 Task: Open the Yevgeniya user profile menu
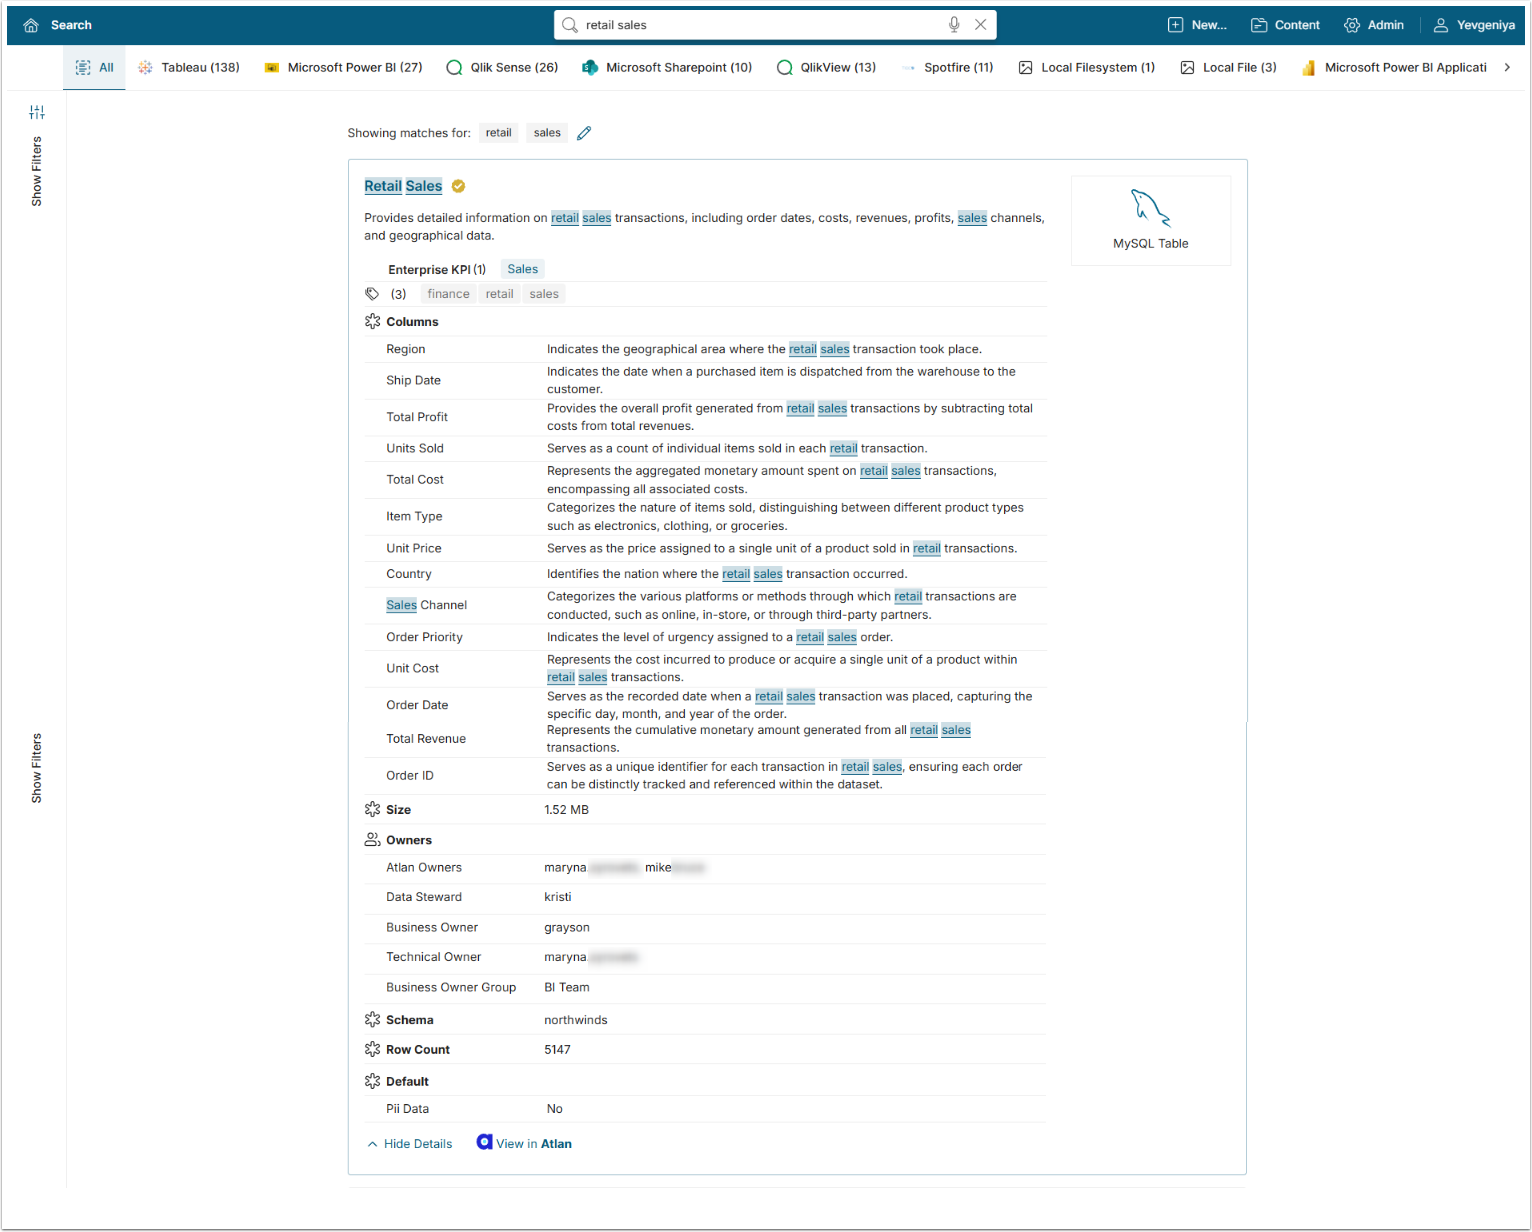click(1474, 25)
